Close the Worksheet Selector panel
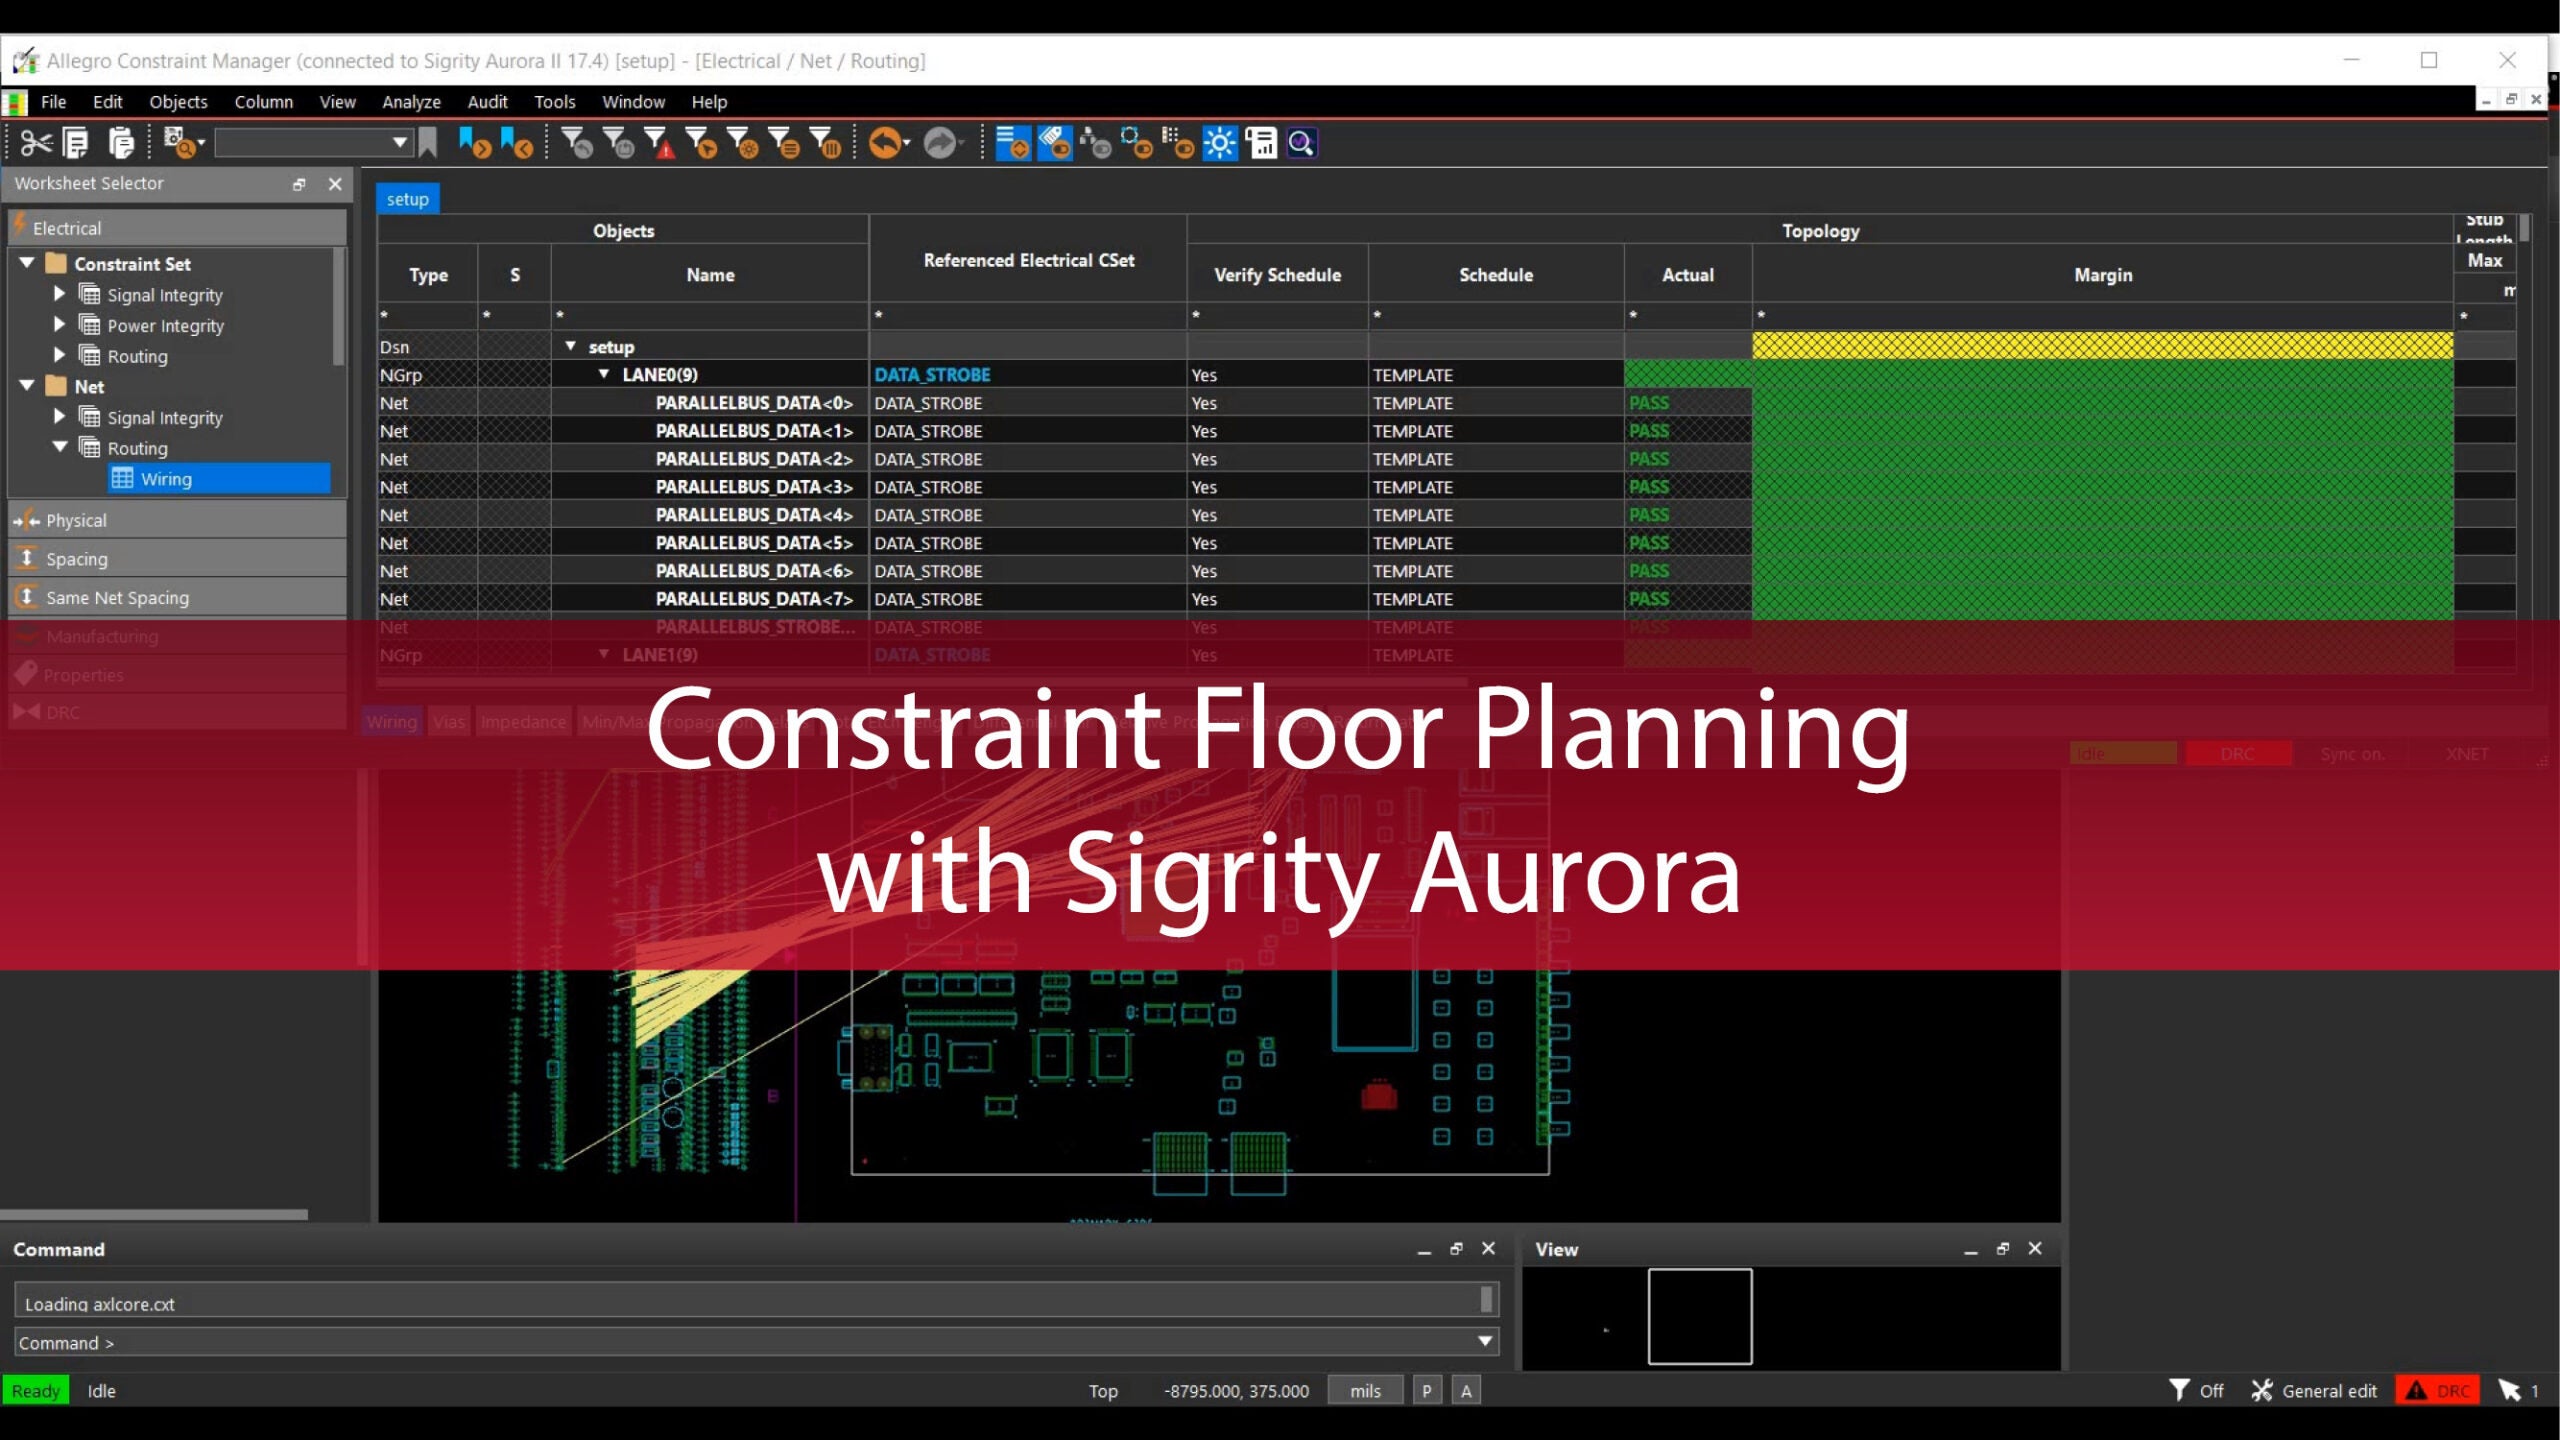This screenshot has height=1440, width=2560. tap(335, 184)
